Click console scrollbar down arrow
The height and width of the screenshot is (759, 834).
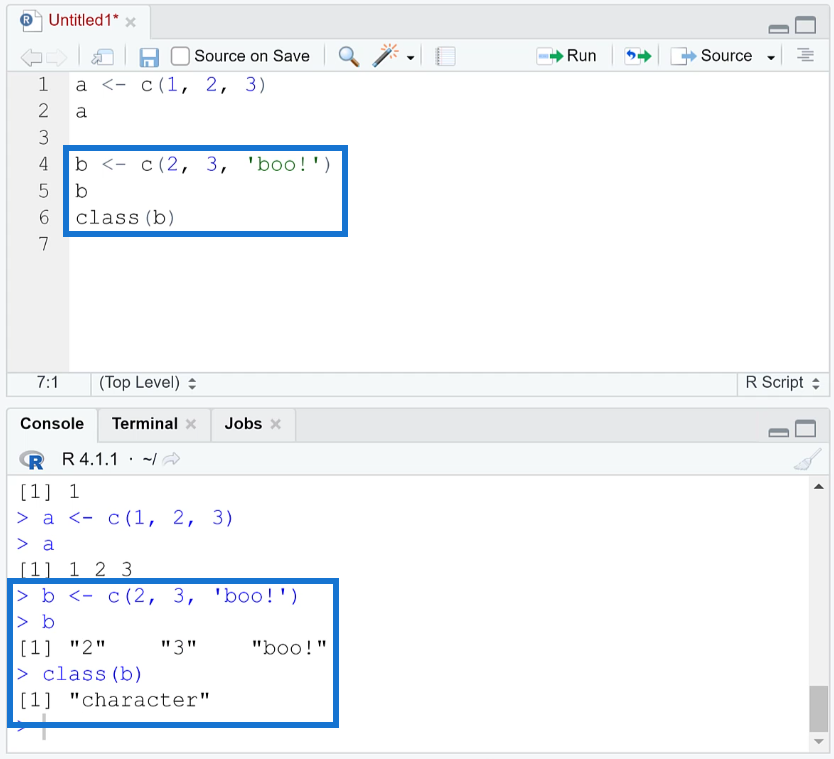(819, 741)
